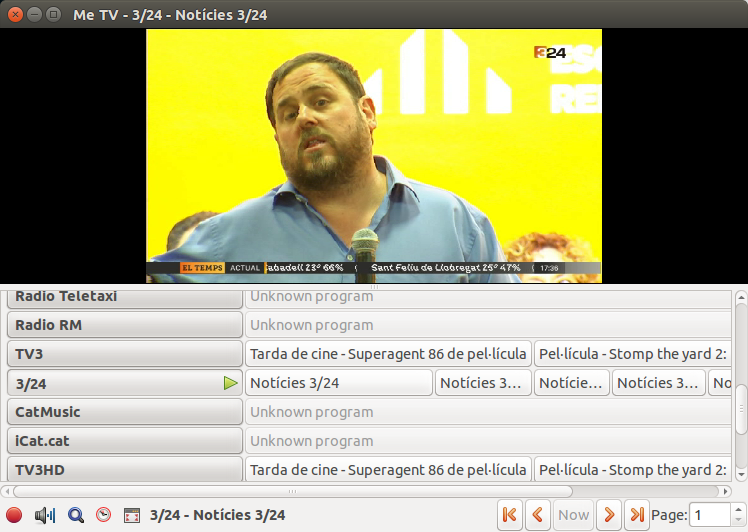Click the red record button
The height and width of the screenshot is (532, 748).
tap(14, 515)
